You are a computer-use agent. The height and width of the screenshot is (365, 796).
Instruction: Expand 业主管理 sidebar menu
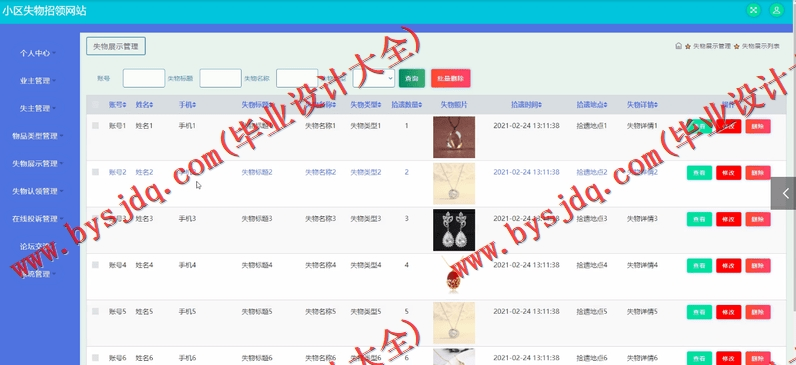click(x=38, y=81)
